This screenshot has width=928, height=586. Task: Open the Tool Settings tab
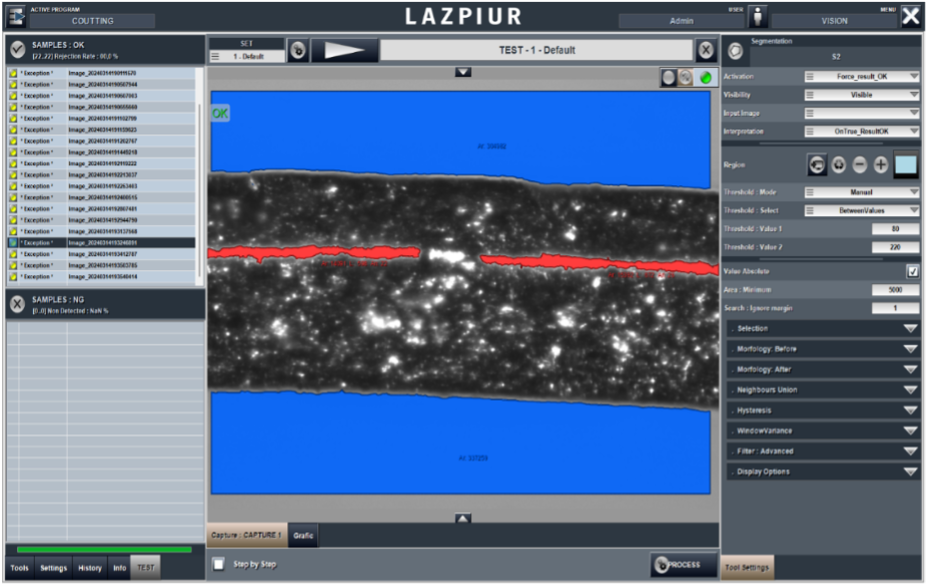tap(747, 568)
